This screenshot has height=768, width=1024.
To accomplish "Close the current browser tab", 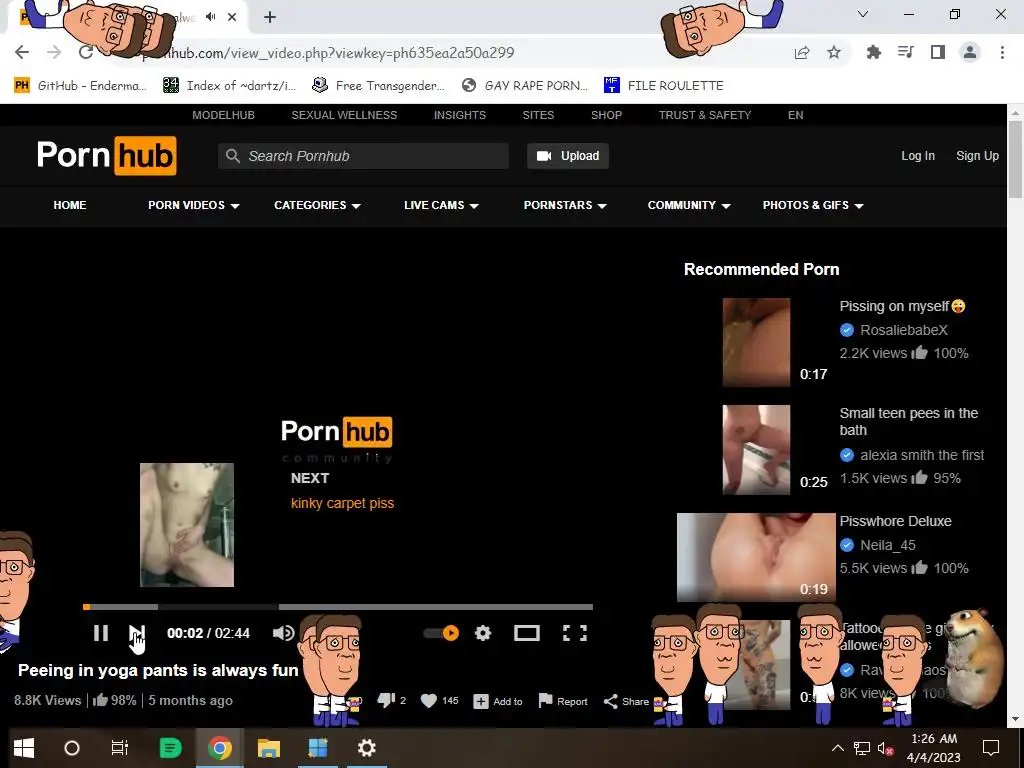I will click(232, 17).
